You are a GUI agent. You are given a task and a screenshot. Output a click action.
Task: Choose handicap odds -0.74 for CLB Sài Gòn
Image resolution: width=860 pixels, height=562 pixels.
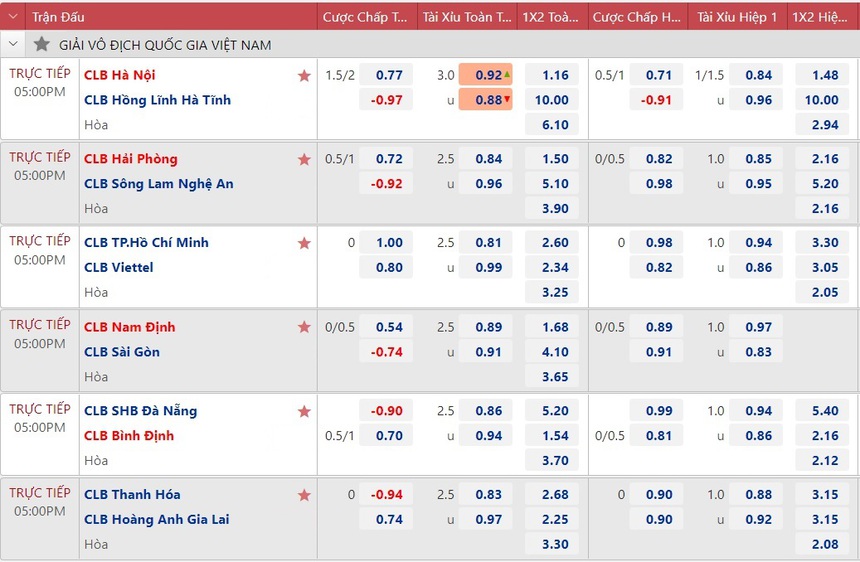(x=387, y=352)
